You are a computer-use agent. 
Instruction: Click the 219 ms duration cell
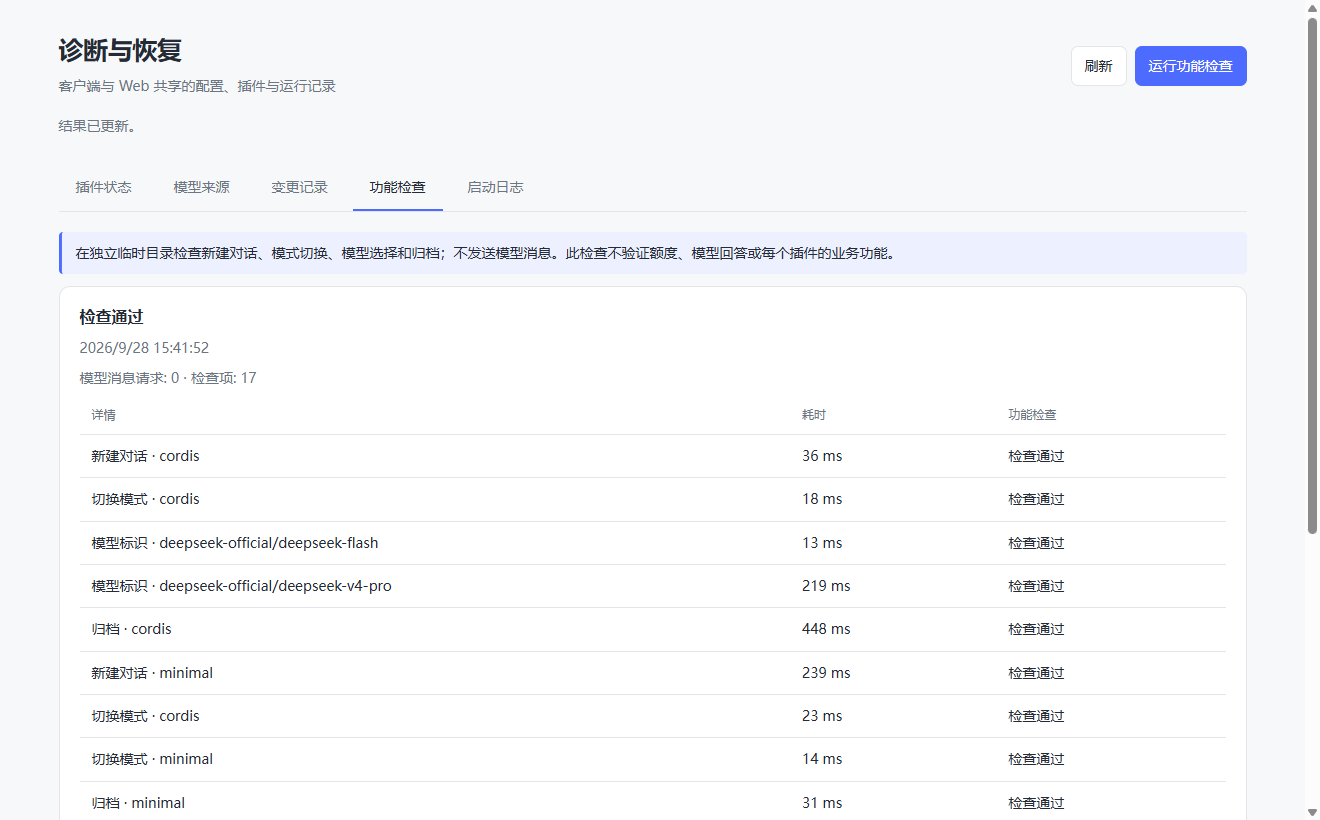click(826, 586)
